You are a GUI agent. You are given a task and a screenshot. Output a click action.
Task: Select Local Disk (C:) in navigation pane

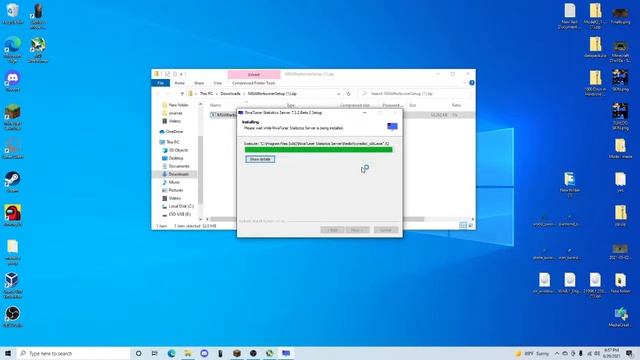click(x=178, y=206)
